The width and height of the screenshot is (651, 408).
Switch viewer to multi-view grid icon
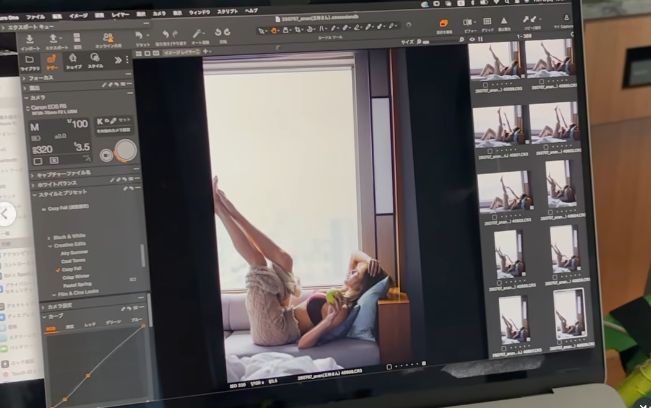point(139,54)
